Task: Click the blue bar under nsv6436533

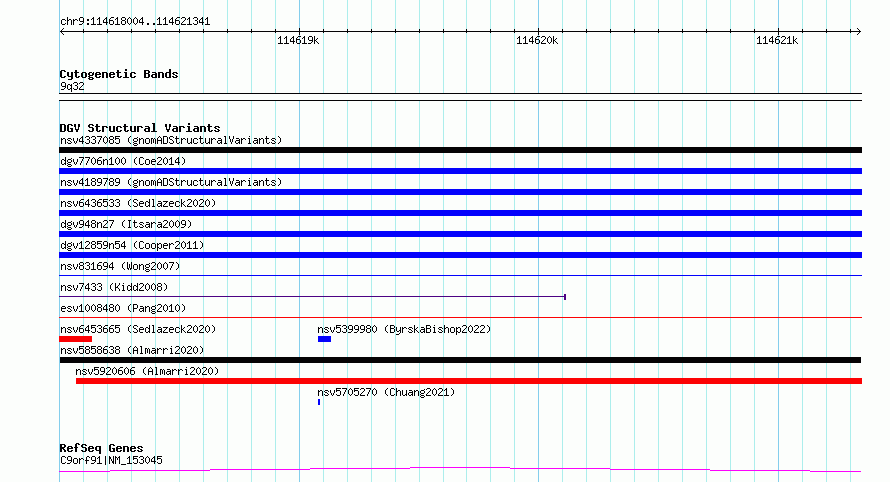Action: [x=460, y=213]
